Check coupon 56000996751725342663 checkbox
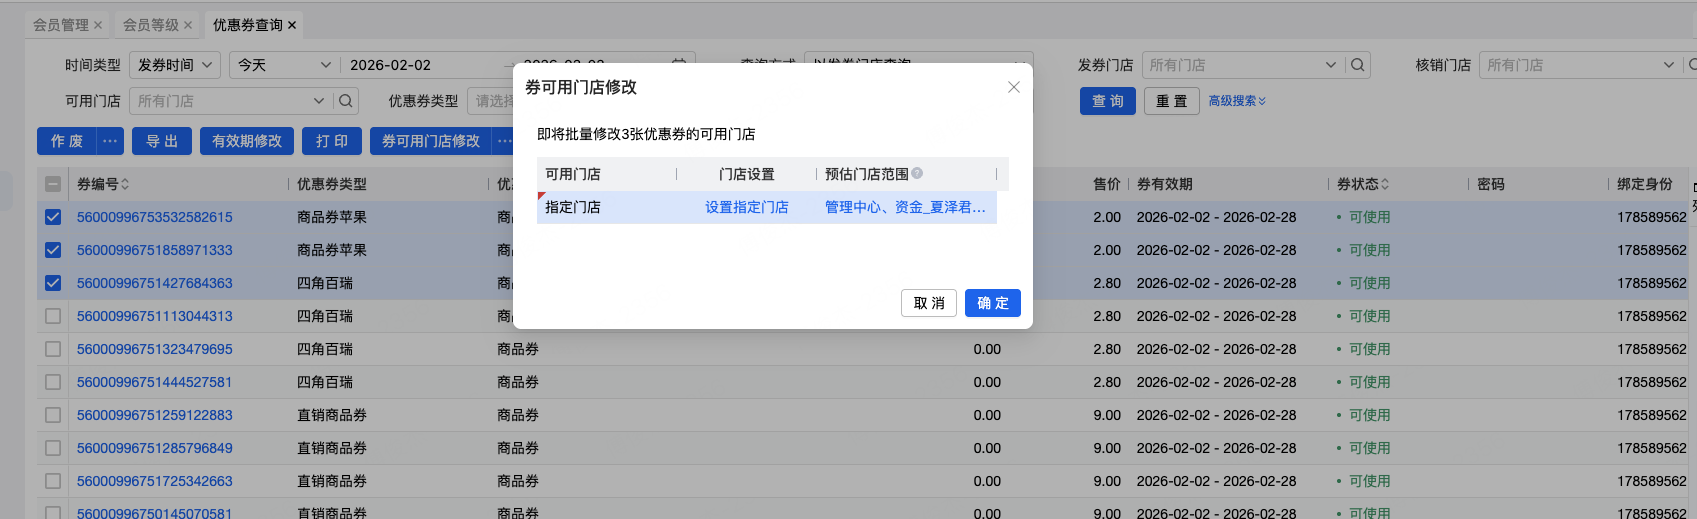The height and width of the screenshot is (519, 1697). click(53, 481)
